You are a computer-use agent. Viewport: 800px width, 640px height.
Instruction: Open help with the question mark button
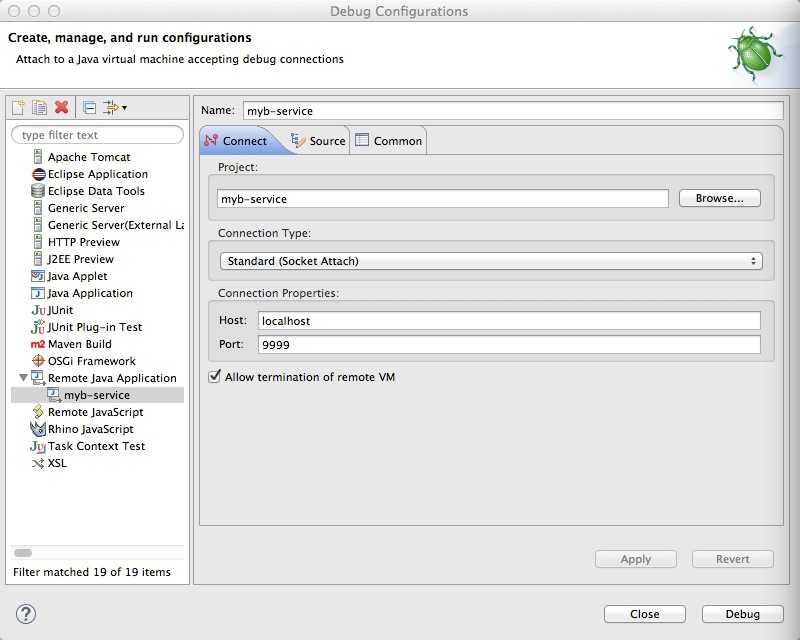tap(26, 614)
